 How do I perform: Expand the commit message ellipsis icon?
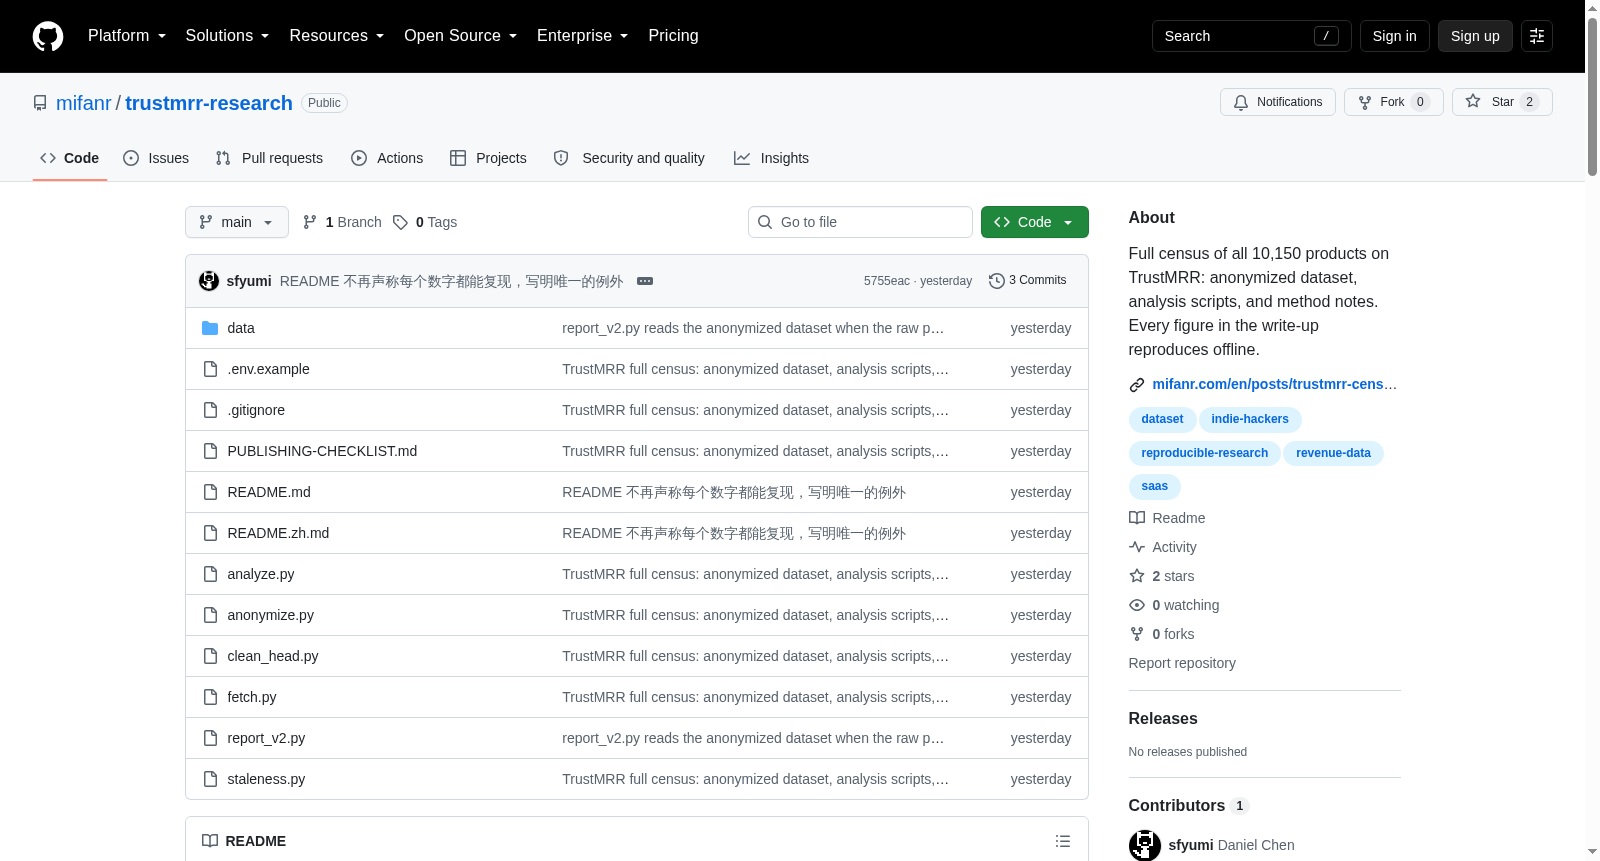point(645,281)
